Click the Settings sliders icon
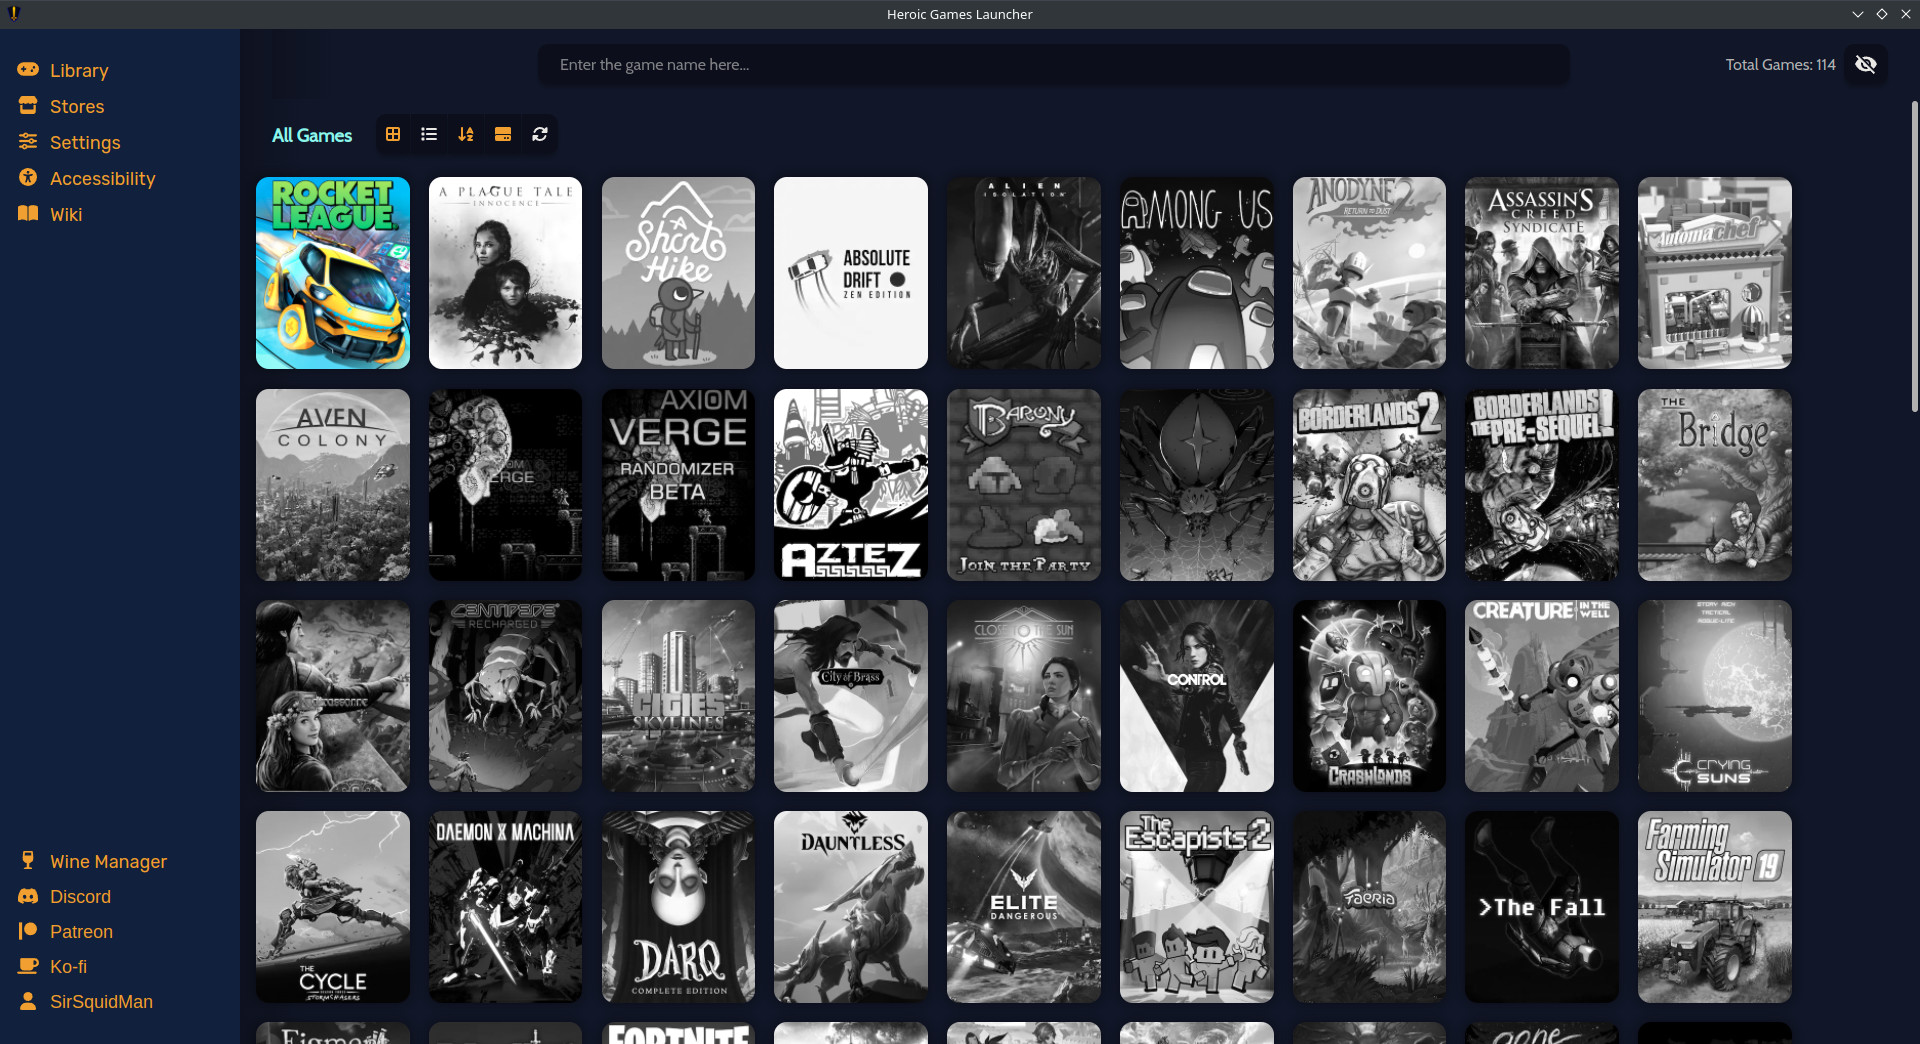Screen dimensions: 1920x1044 click(x=28, y=142)
